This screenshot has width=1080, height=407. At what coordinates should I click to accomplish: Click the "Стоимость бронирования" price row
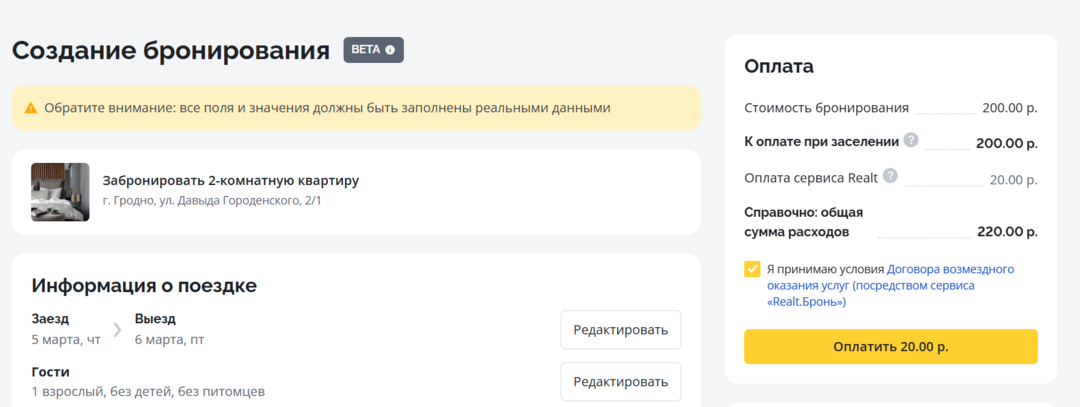tap(827, 108)
